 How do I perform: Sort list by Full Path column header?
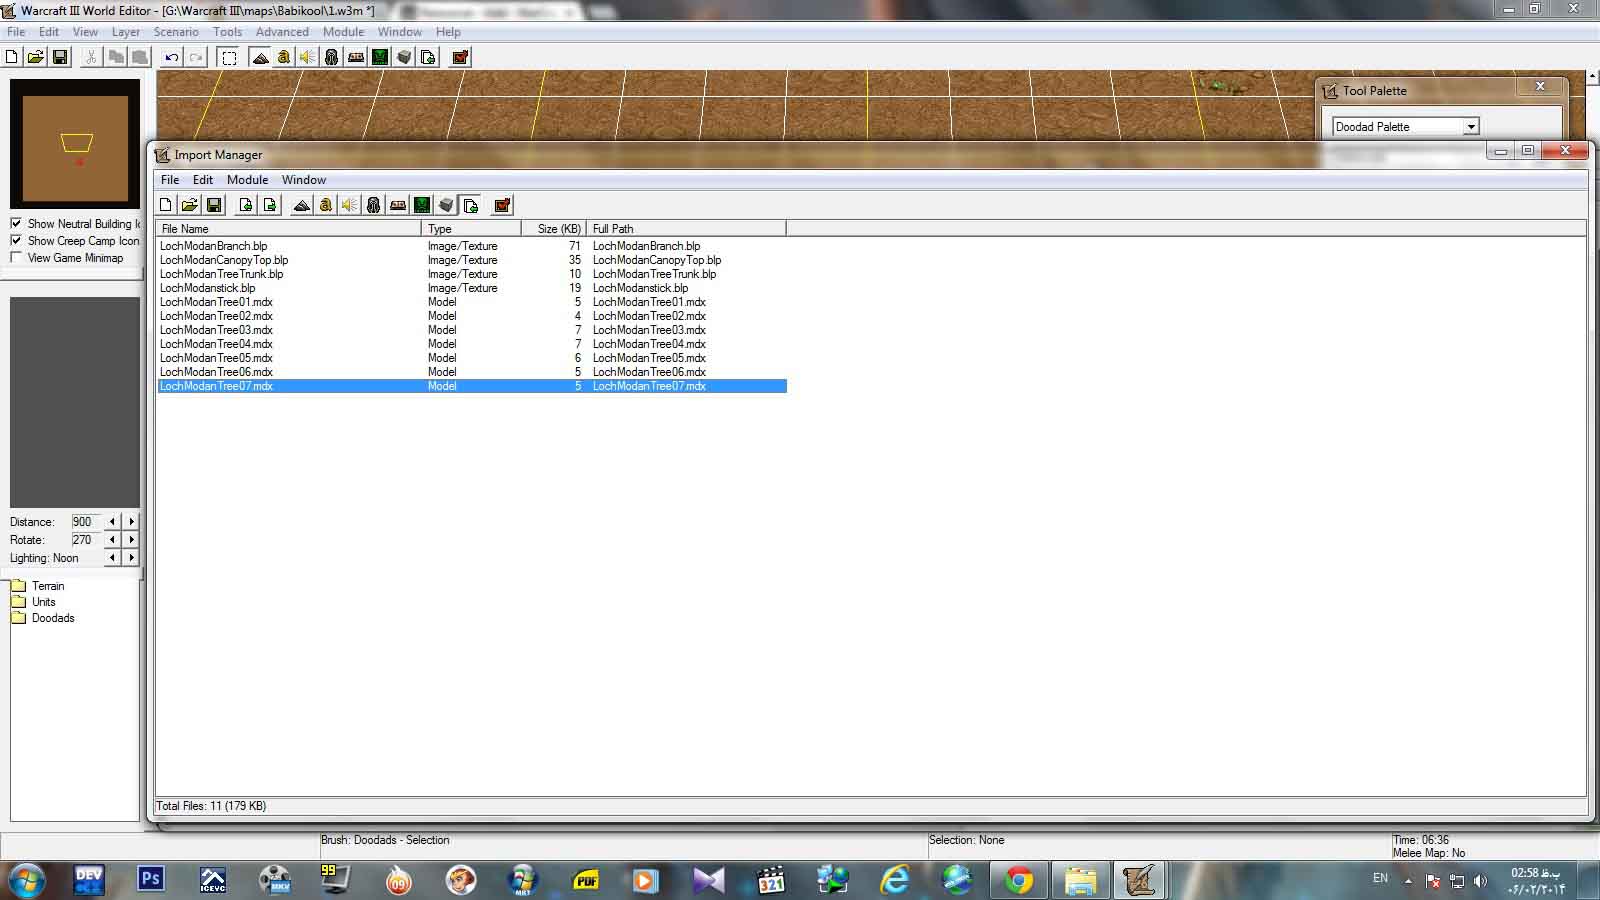pos(687,229)
